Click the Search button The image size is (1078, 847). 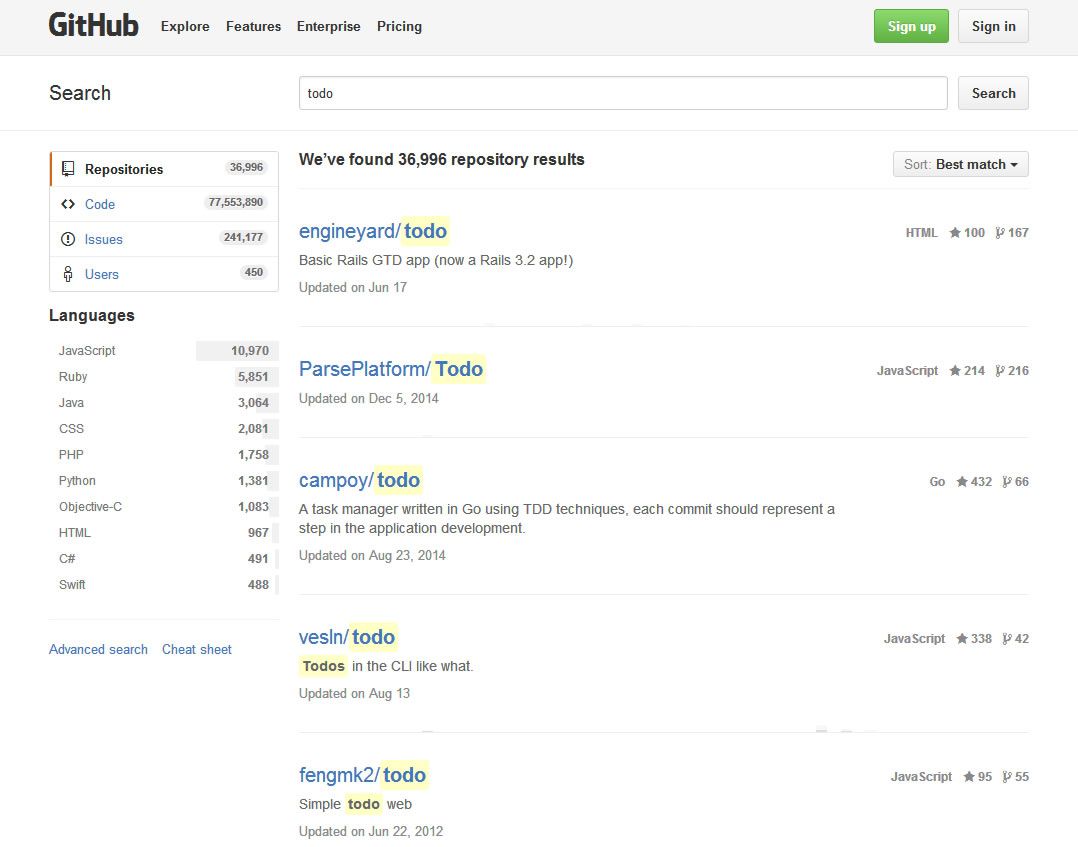click(993, 93)
